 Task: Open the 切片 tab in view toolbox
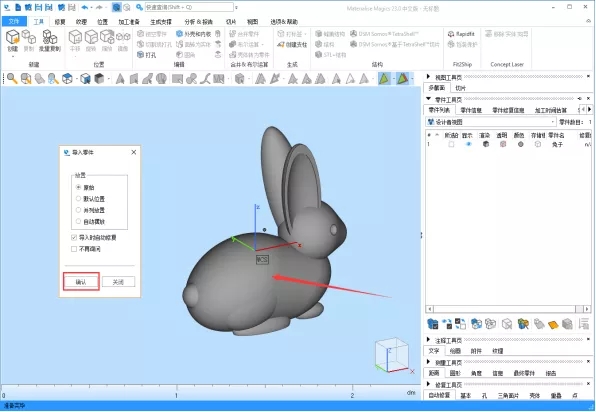[460, 88]
